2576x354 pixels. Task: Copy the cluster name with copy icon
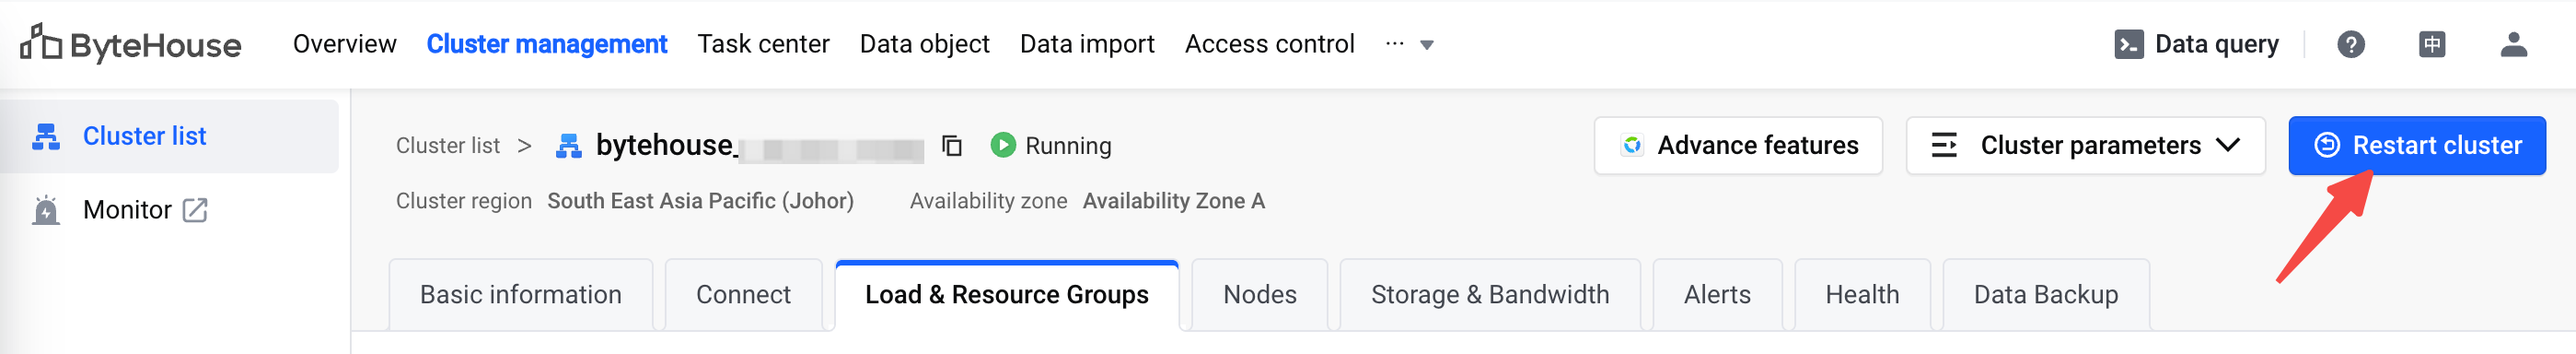coord(952,146)
